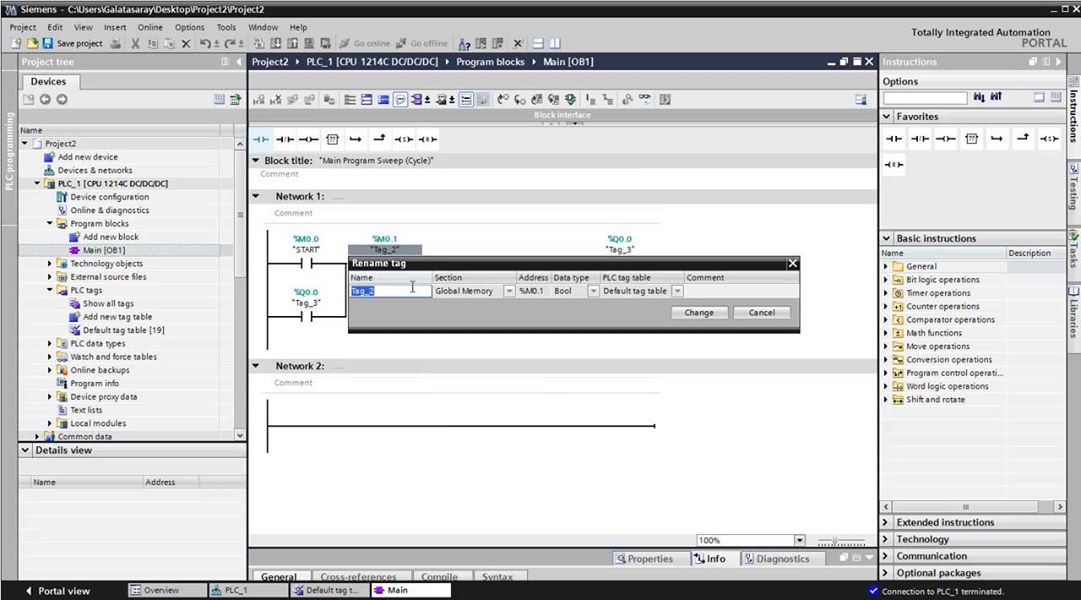Insert normally closed contact from editor favorites
This screenshot has width=1081, height=600.
pyautogui.click(x=285, y=139)
